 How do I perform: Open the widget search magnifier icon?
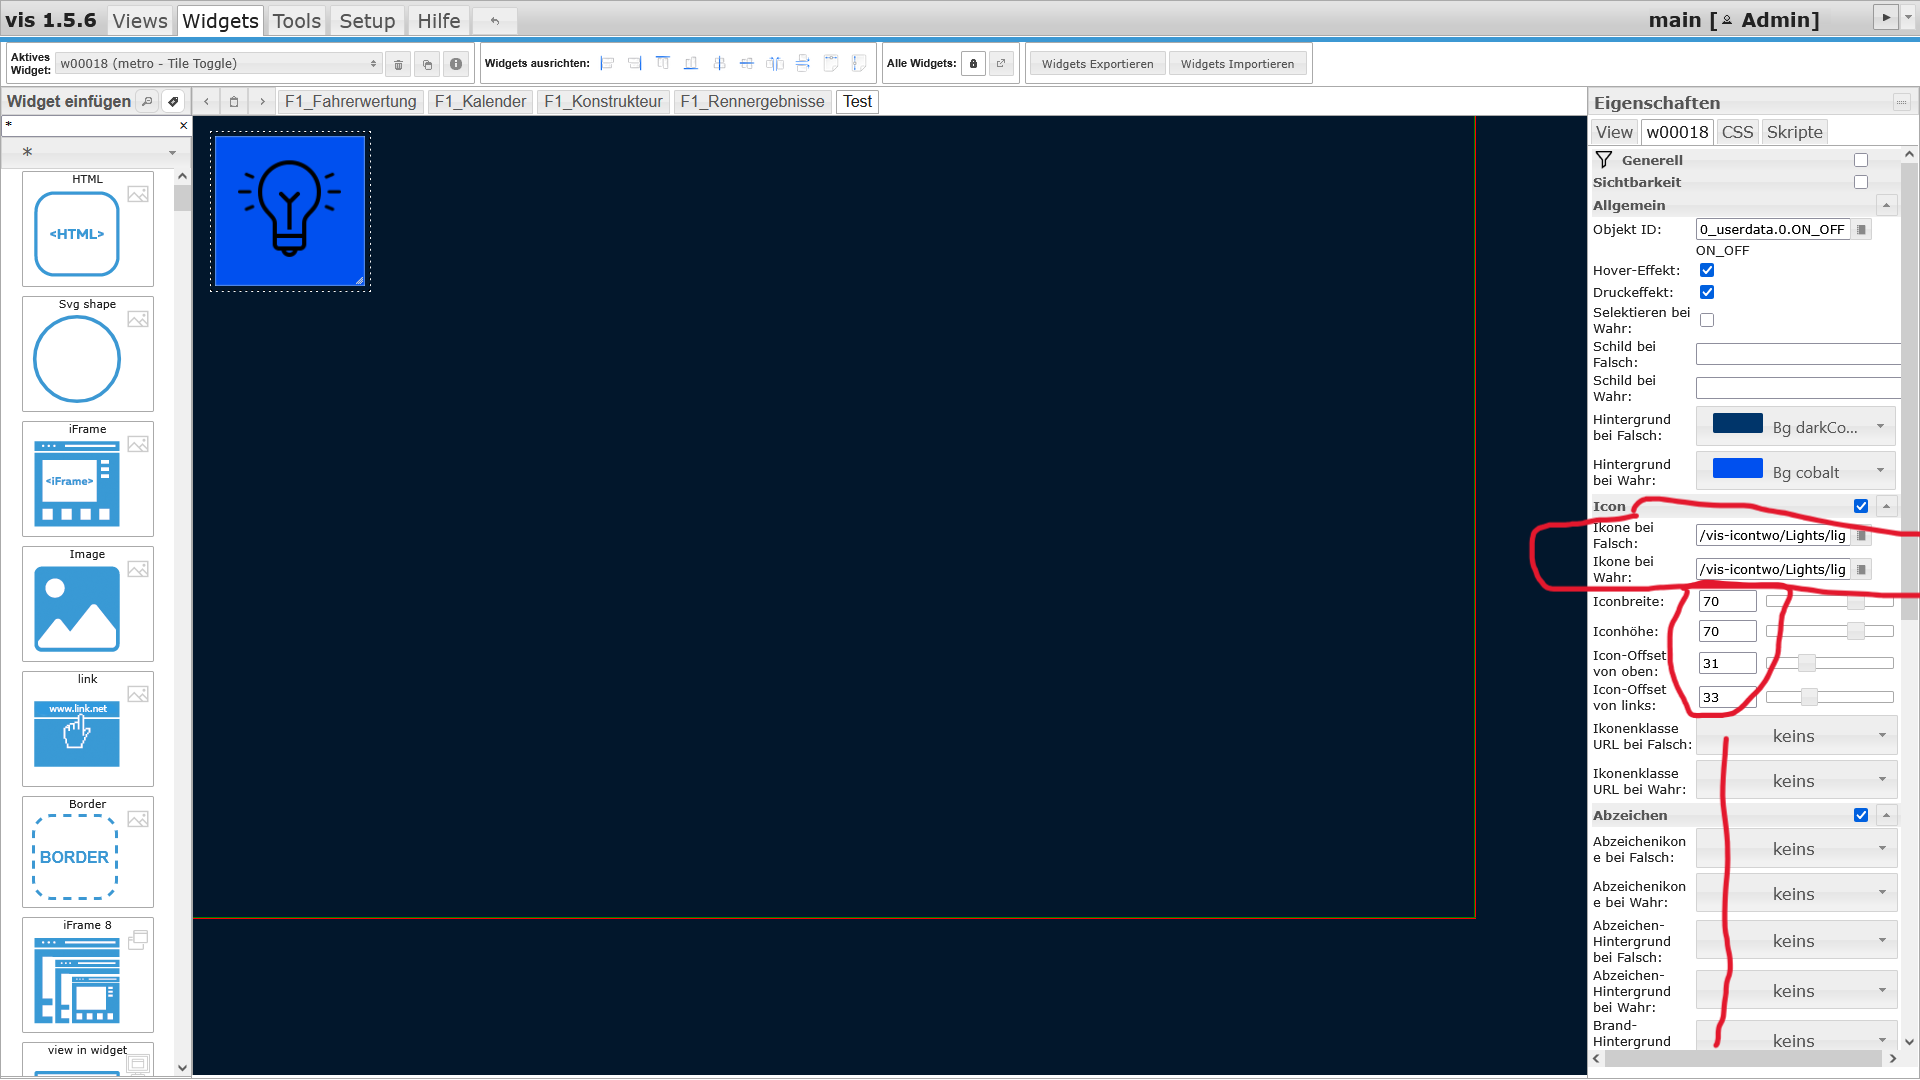pos(147,101)
